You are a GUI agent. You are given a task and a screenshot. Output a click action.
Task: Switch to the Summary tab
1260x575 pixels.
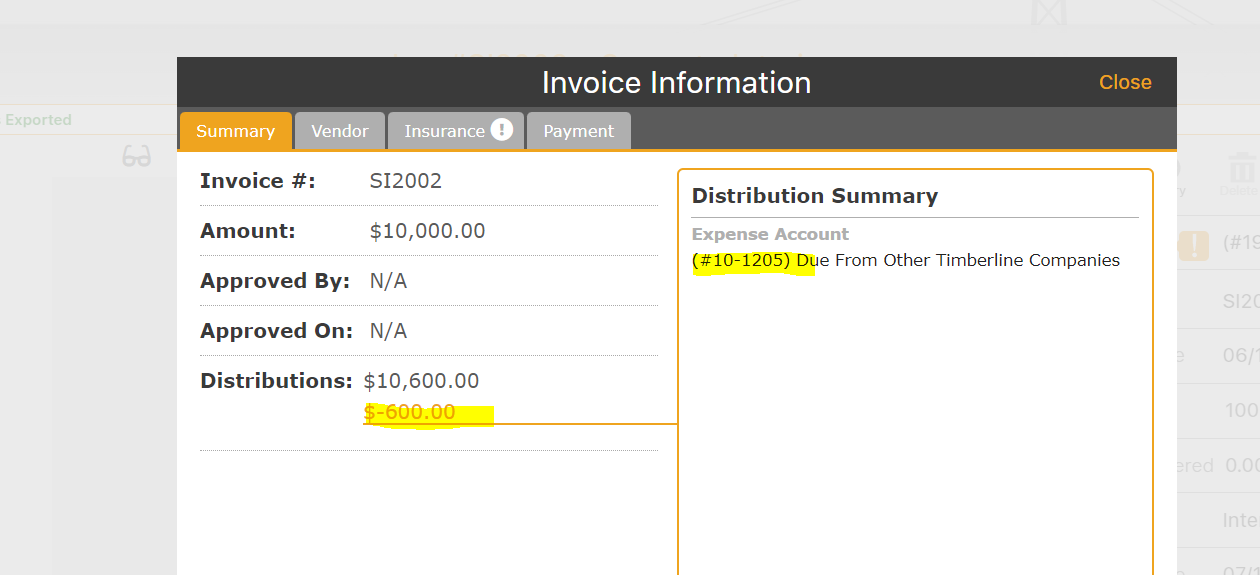pyautogui.click(x=235, y=131)
